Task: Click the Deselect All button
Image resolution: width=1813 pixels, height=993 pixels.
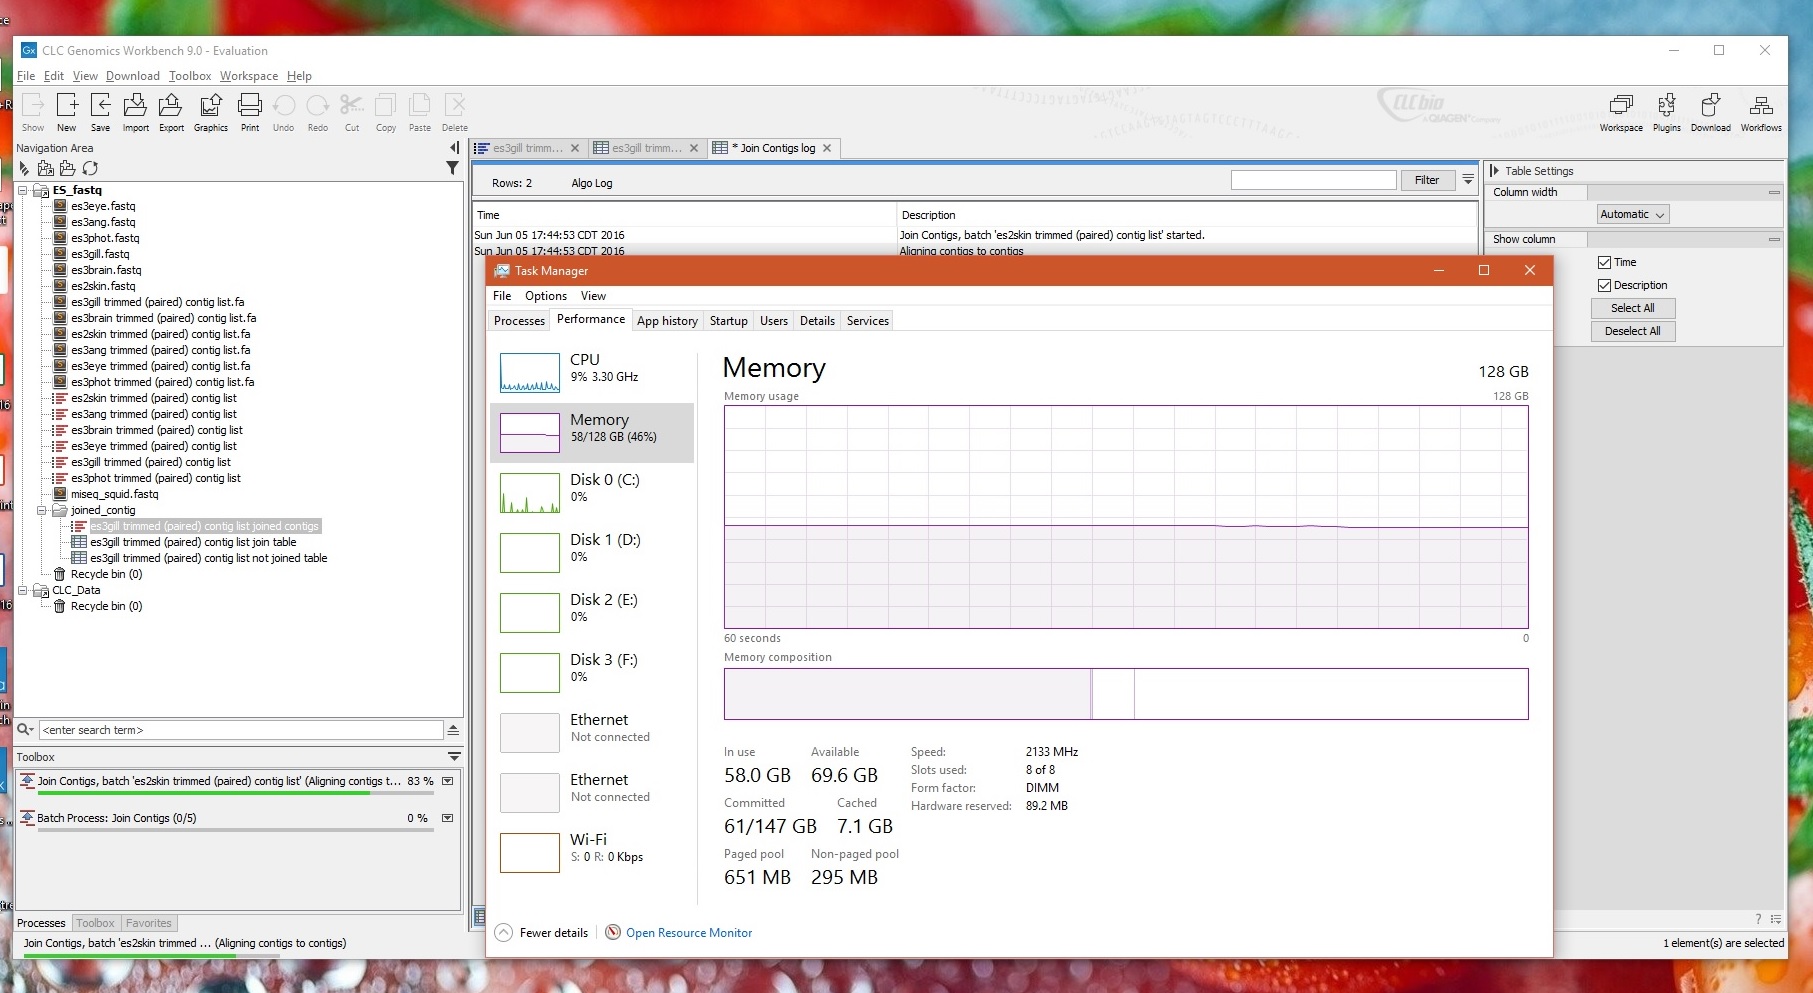Action: tap(1632, 331)
